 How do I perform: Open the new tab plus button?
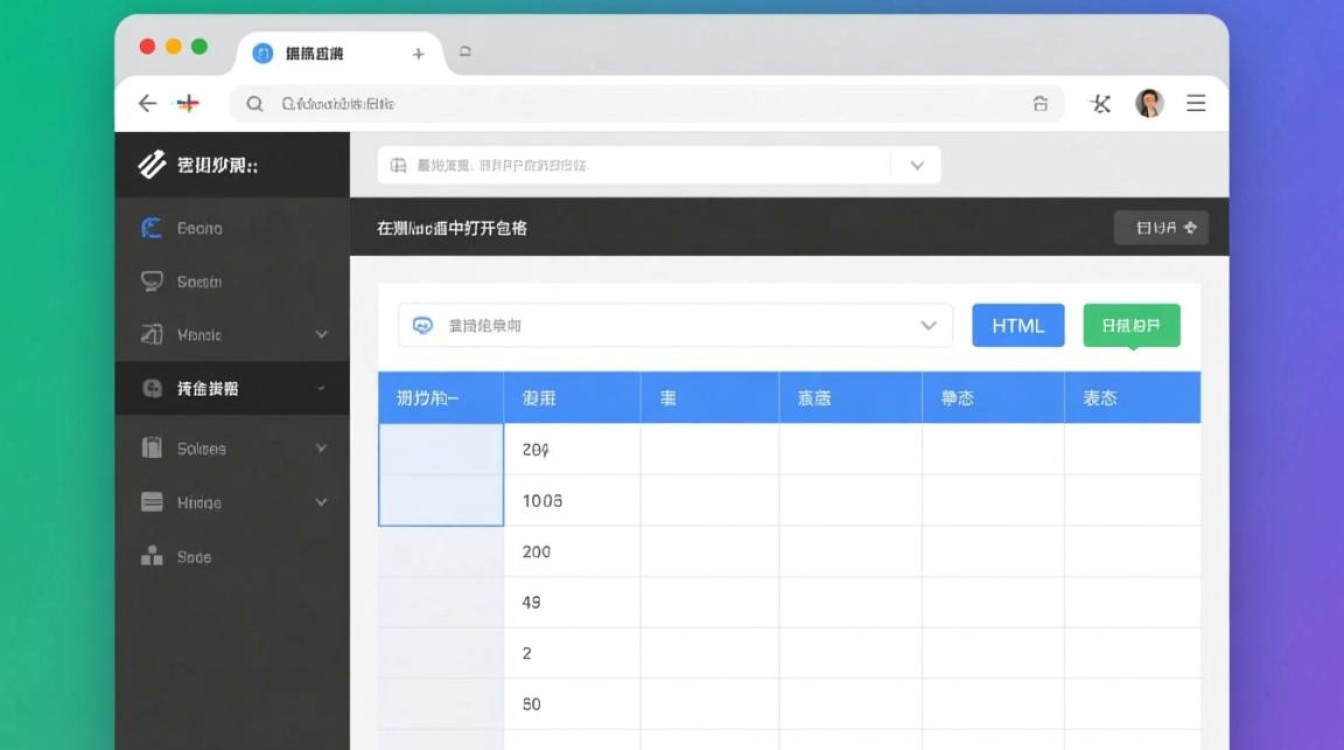pos(418,54)
